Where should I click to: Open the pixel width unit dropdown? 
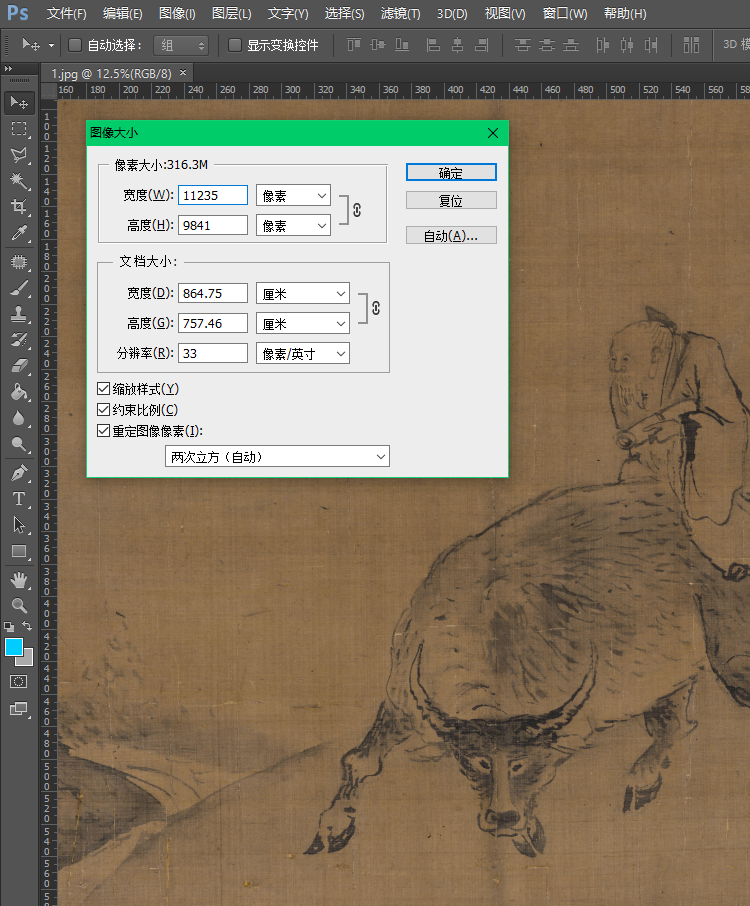click(294, 195)
